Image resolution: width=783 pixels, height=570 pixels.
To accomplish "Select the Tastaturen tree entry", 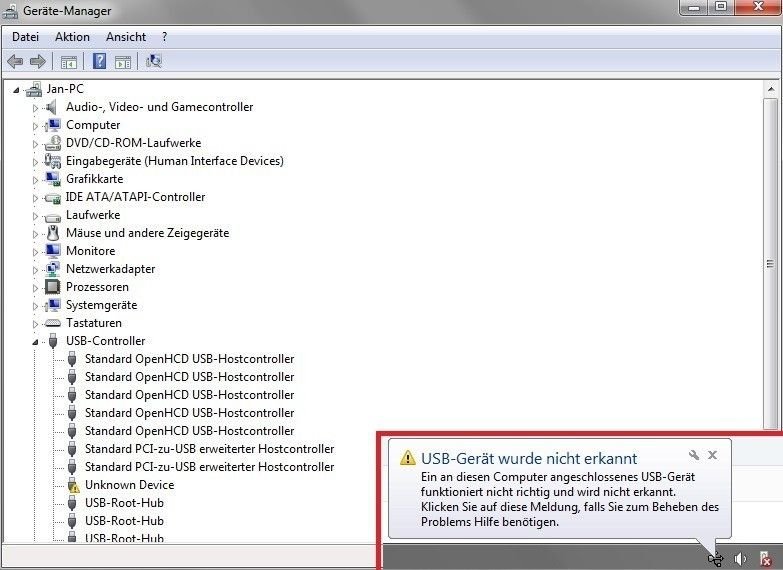I will (94, 323).
